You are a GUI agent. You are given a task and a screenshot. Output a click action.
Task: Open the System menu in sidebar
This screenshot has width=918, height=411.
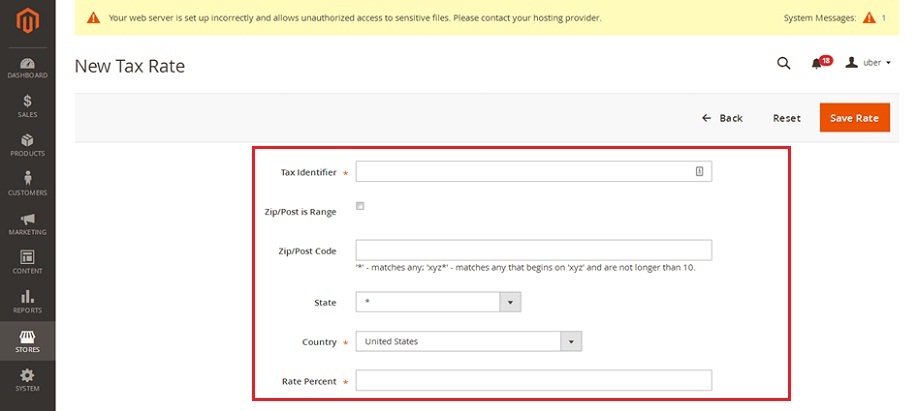[x=28, y=380]
